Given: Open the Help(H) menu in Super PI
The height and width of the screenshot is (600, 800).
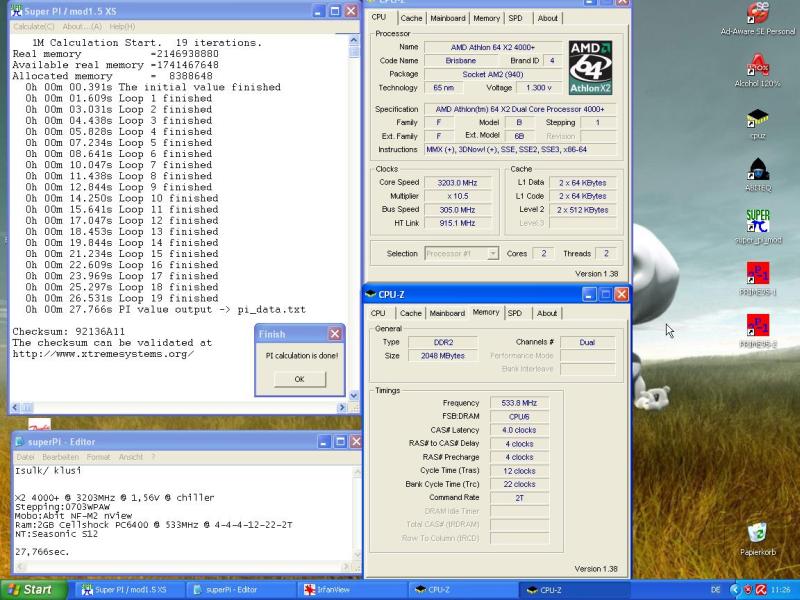Looking at the screenshot, I should 122,27.
